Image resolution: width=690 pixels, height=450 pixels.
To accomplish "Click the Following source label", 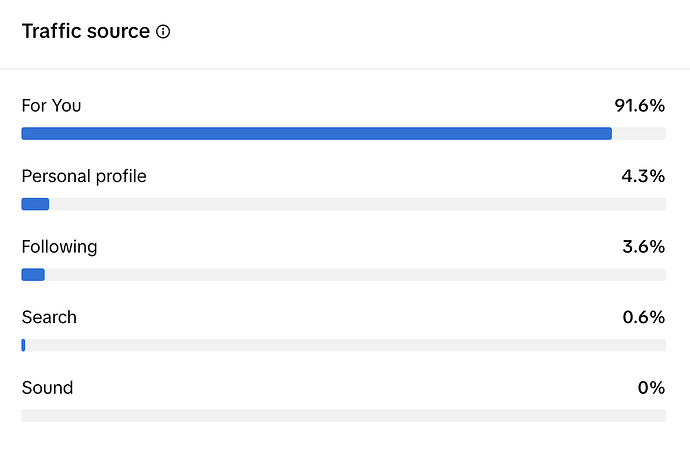I will click(x=59, y=246).
